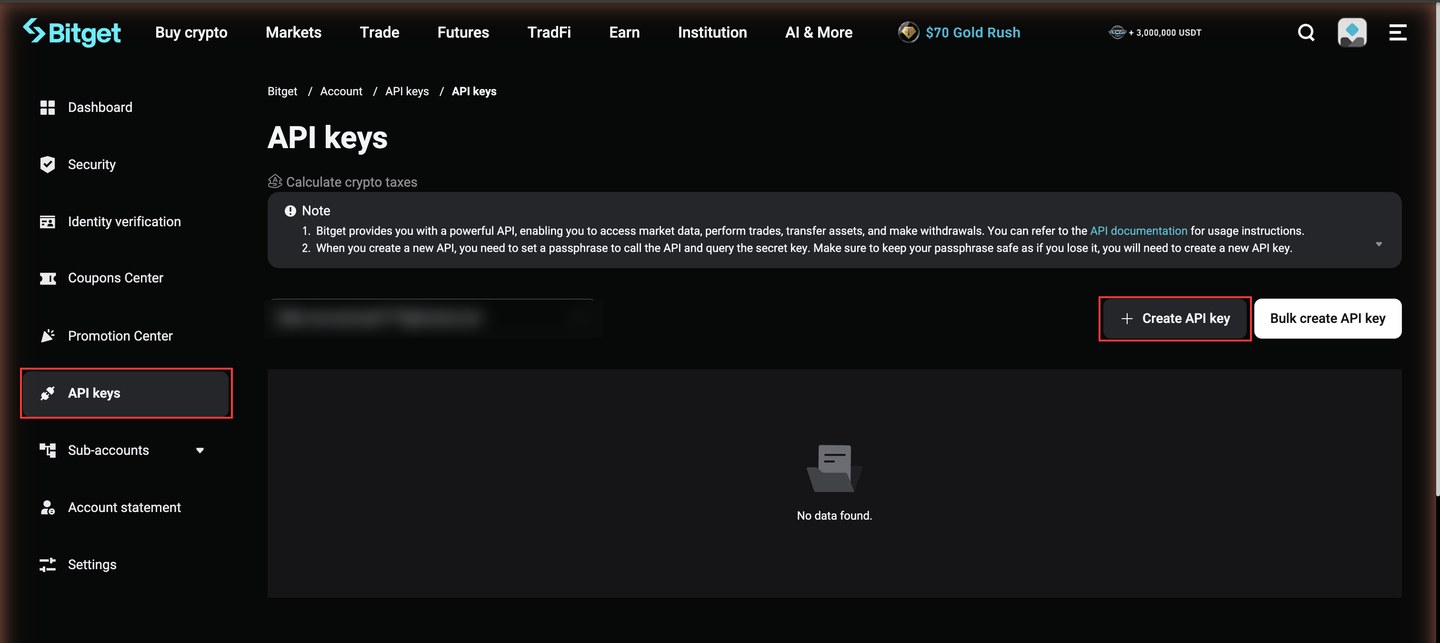
Task: Open the Futures menu
Action: tap(463, 32)
